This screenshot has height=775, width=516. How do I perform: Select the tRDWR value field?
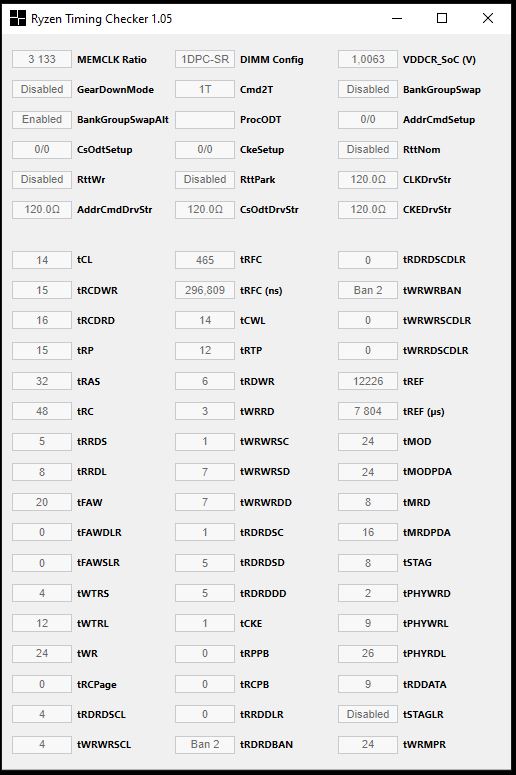pyautogui.click(x=205, y=381)
